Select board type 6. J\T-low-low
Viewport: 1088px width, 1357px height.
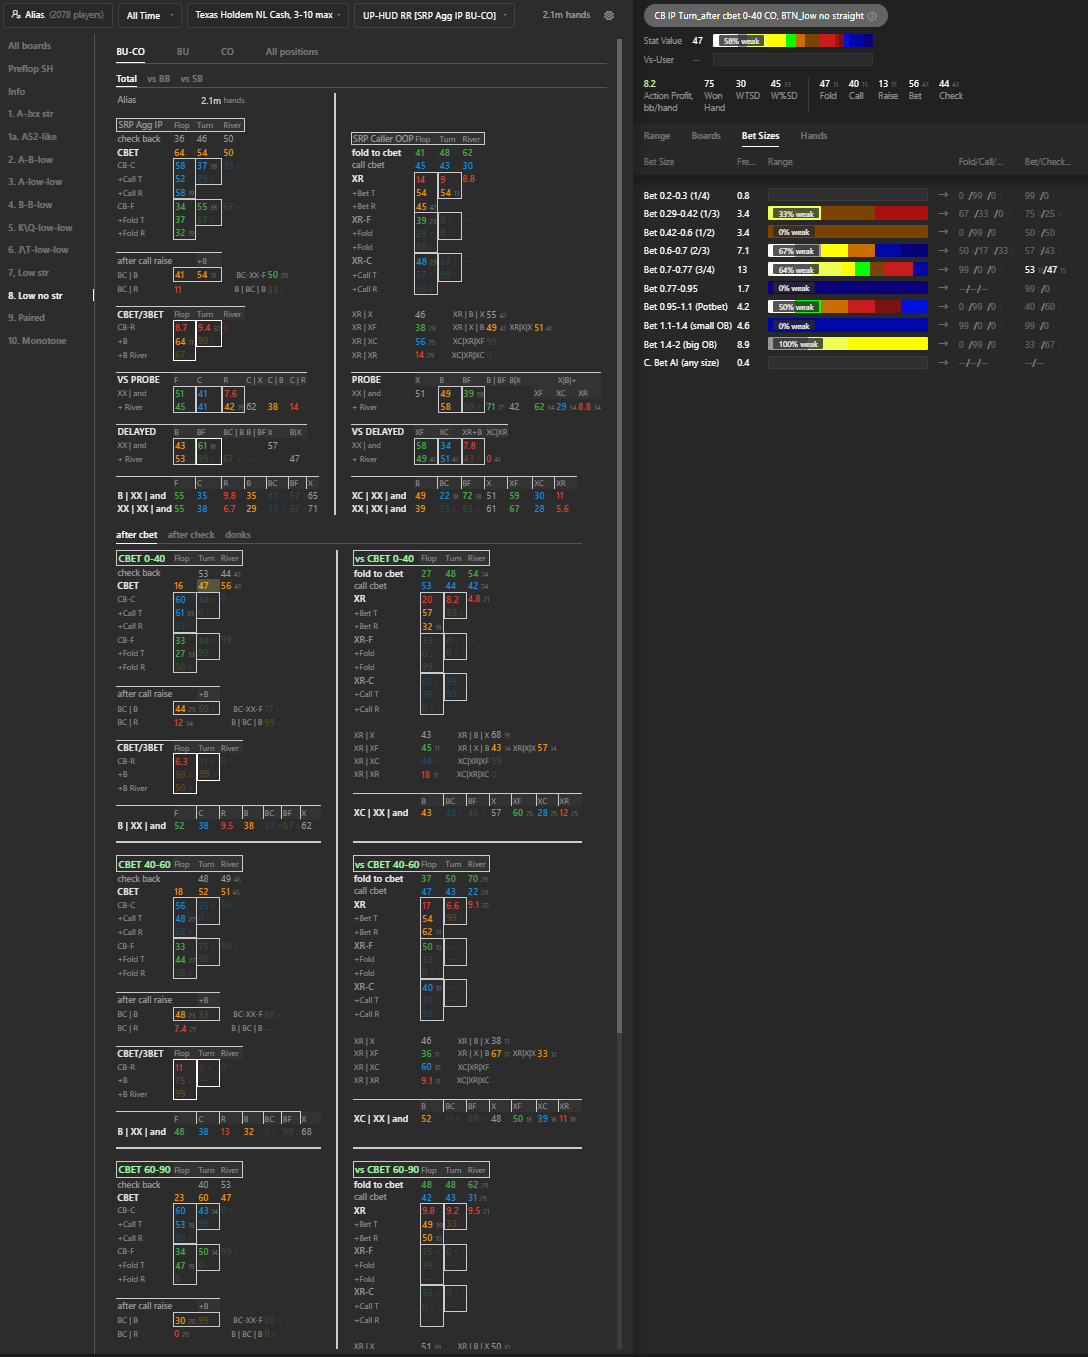coord(38,250)
